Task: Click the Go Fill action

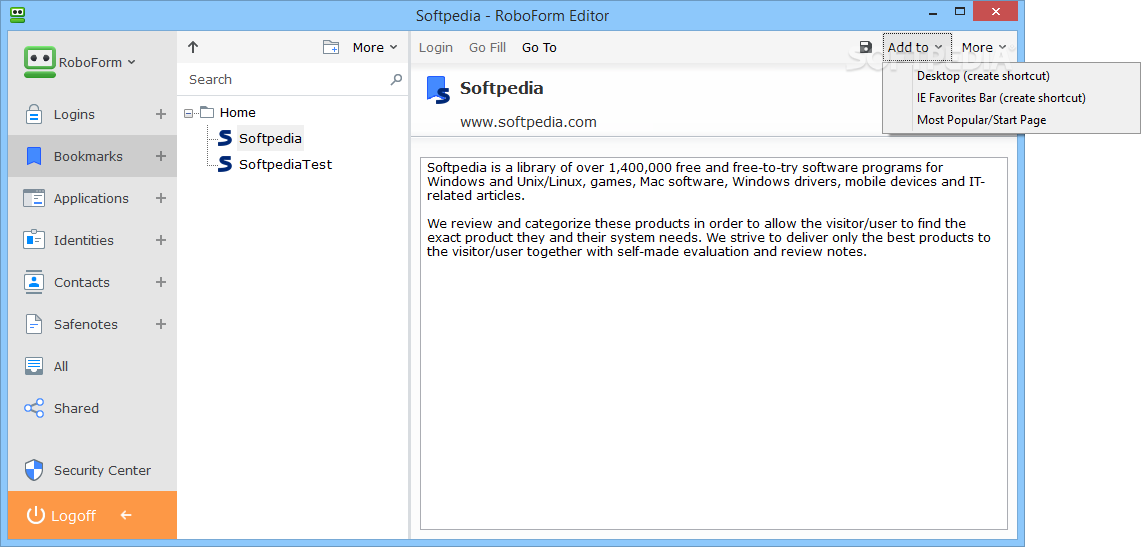Action: pyautogui.click(x=488, y=47)
